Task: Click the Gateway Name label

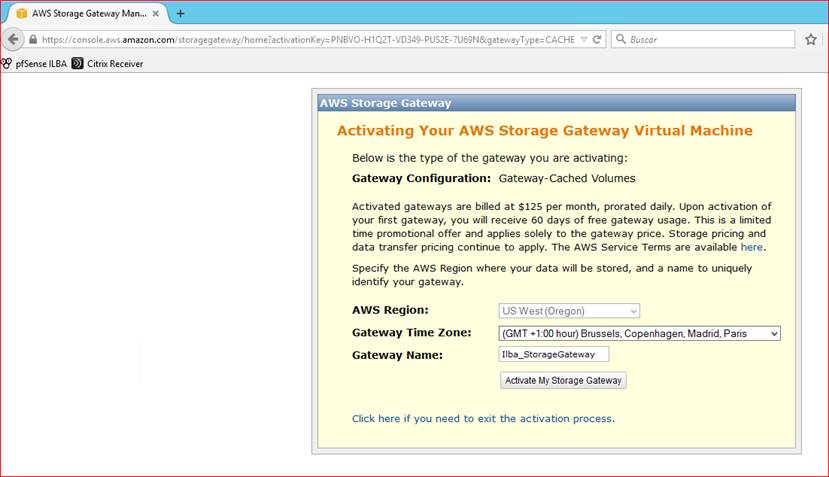Action: (397, 355)
